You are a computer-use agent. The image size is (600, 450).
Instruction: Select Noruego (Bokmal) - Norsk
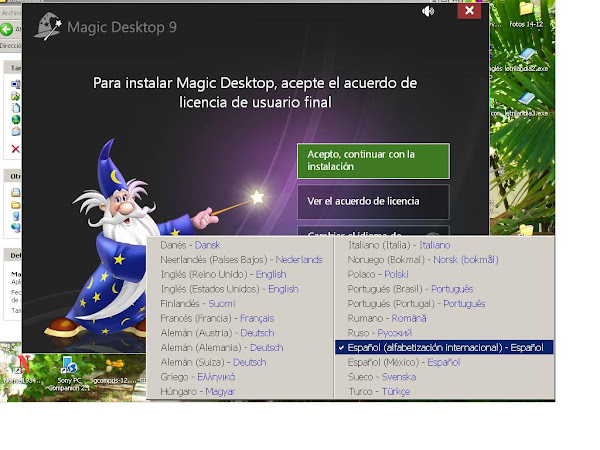(423, 260)
